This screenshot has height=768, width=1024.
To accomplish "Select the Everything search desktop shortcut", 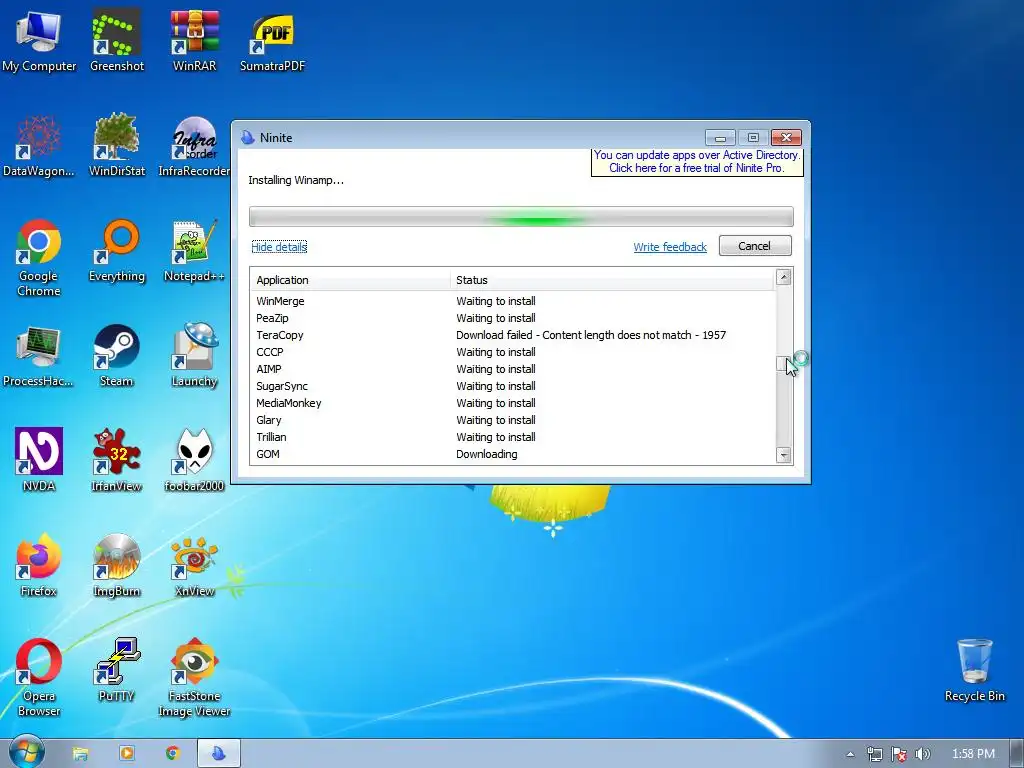I will point(117,251).
